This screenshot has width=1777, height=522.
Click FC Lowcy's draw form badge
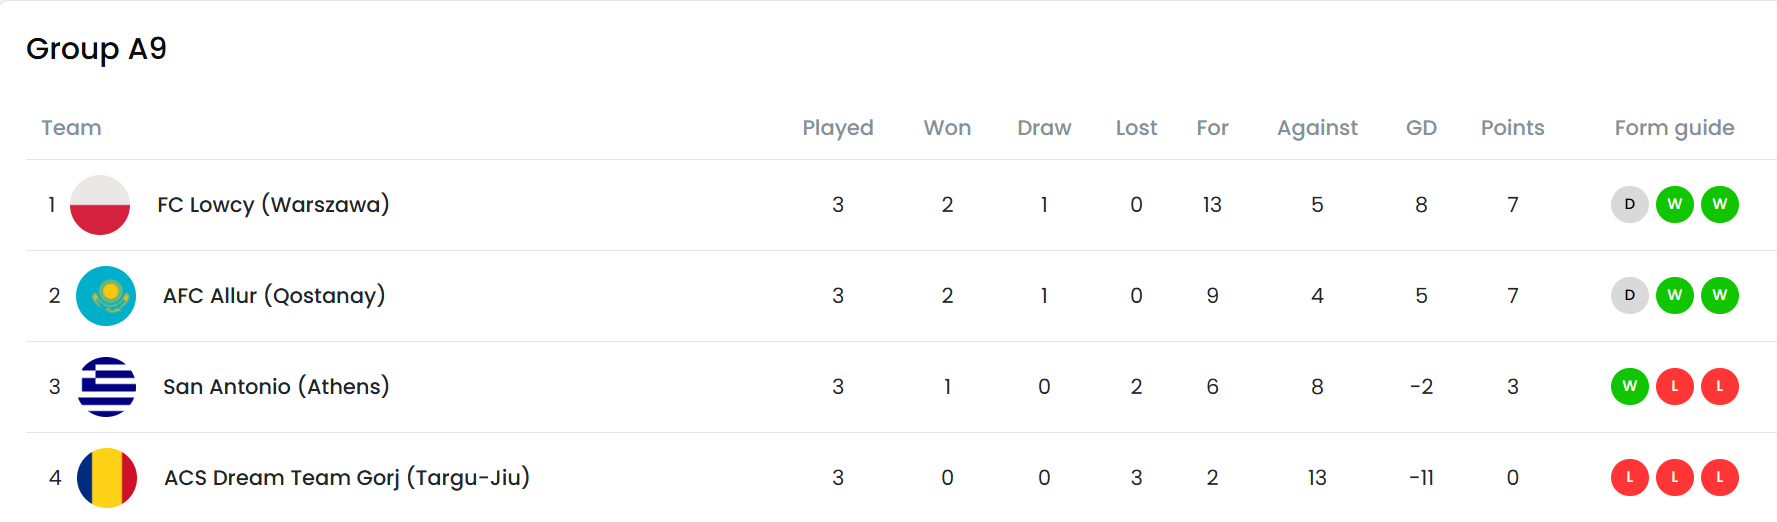pyautogui.click(x=1629, y=205)
